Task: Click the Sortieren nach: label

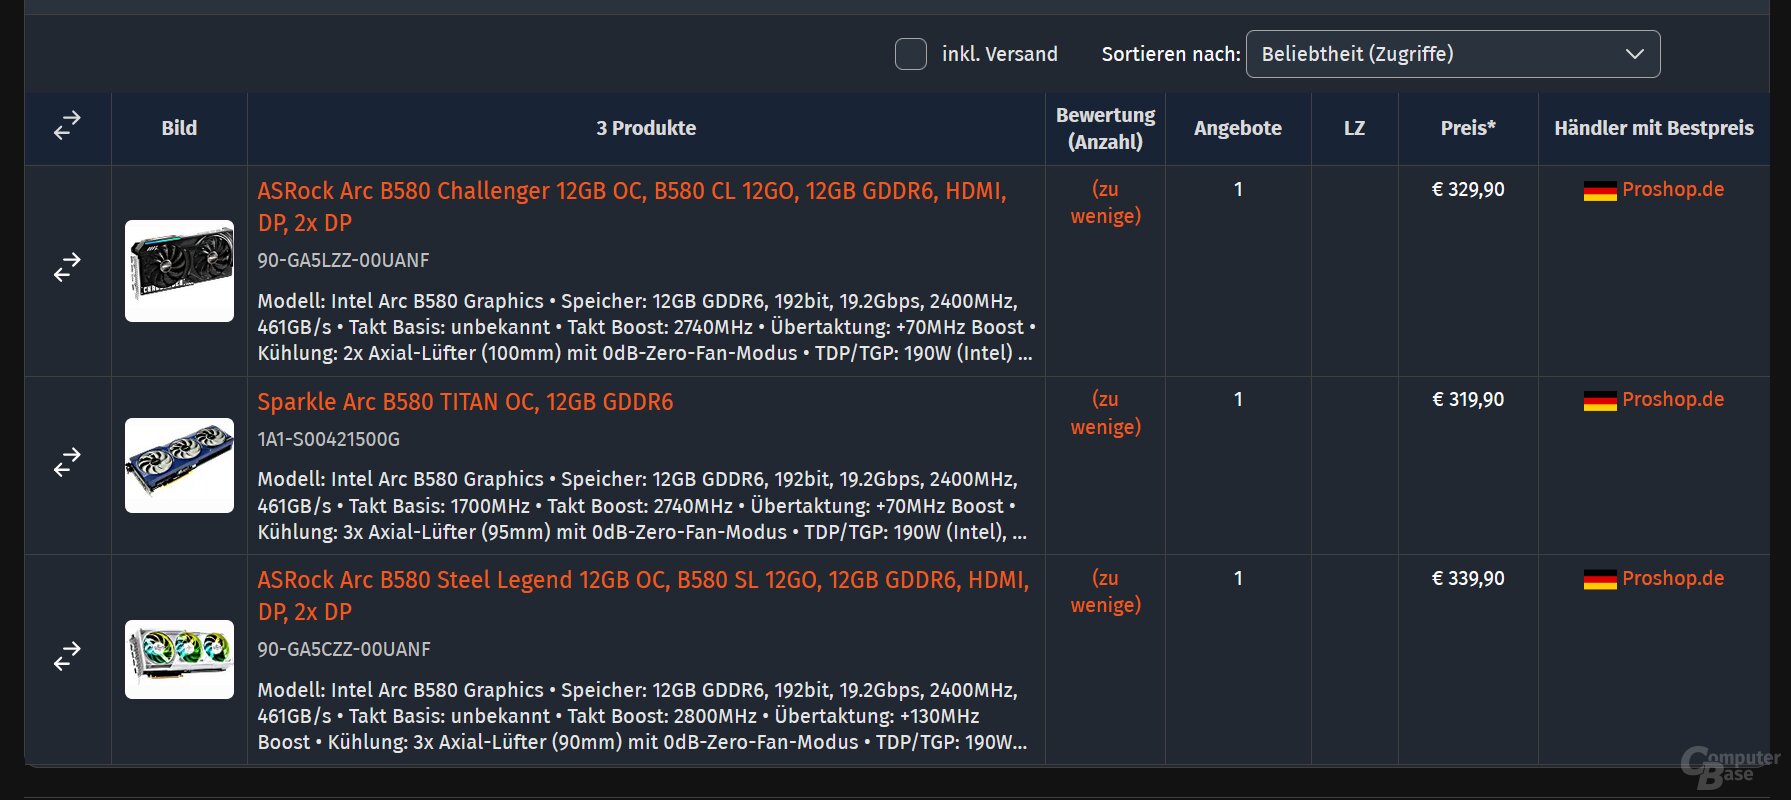Action: [x=1171, y=54]
